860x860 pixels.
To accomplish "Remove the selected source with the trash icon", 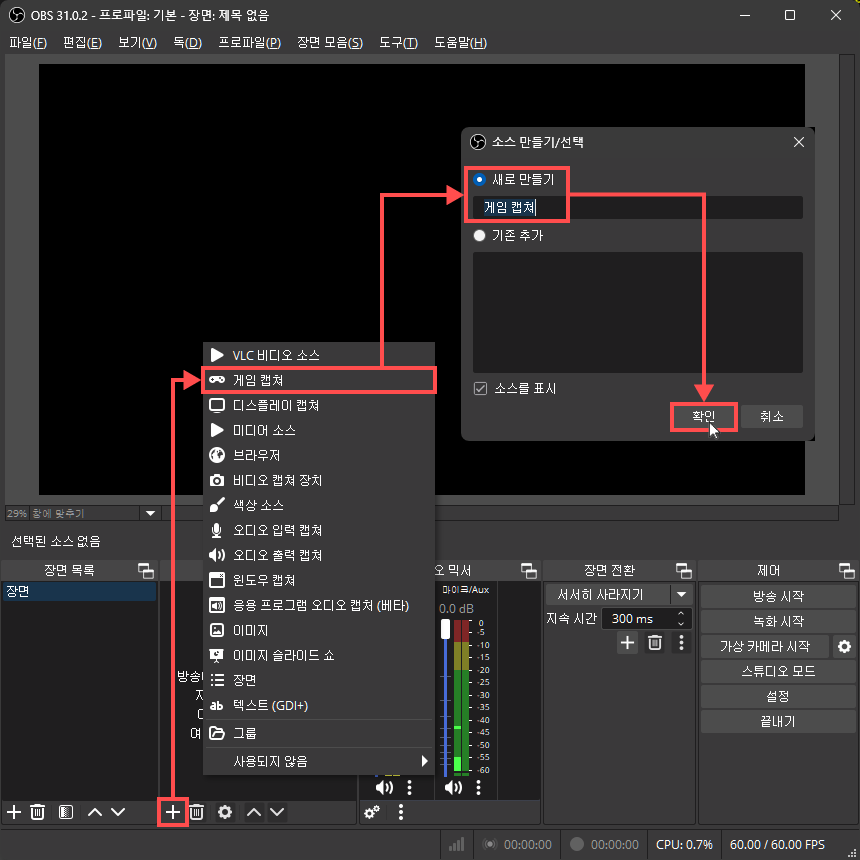I will pyautogui.click(x=197, y=812).
